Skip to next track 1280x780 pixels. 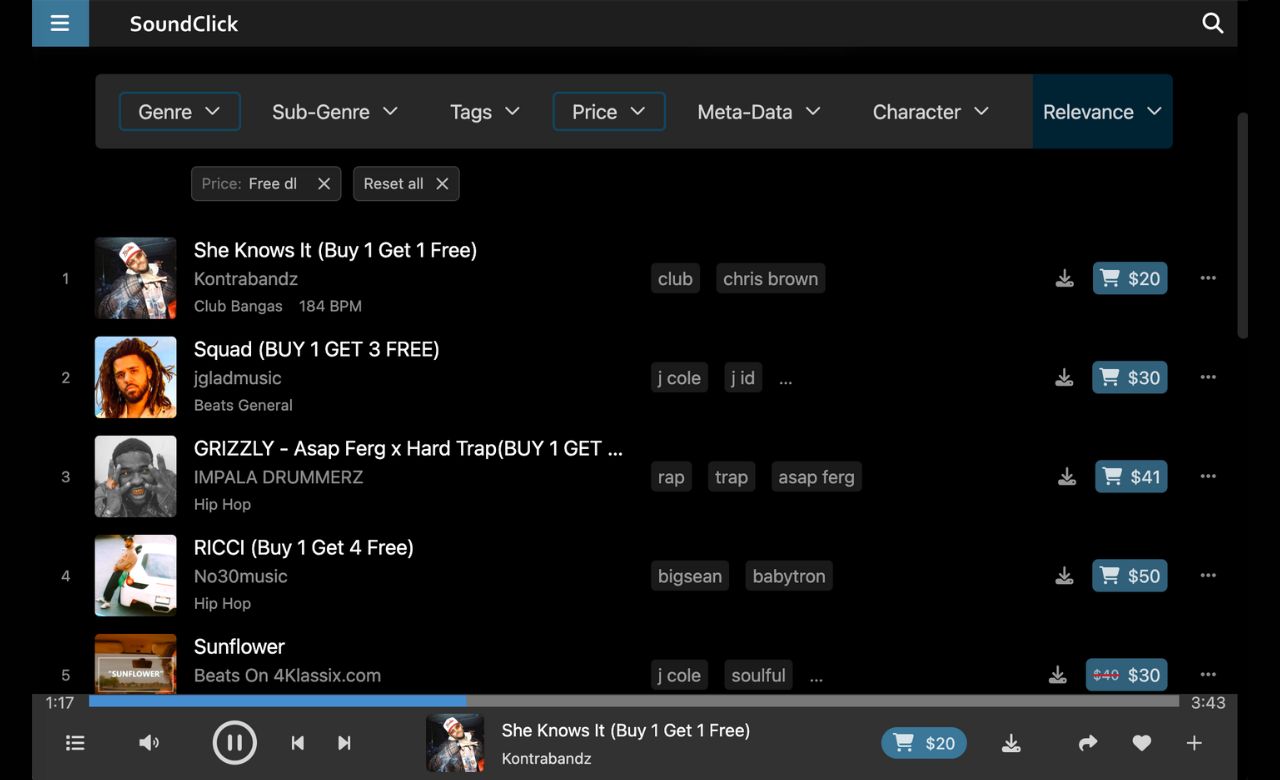point(344,743)
